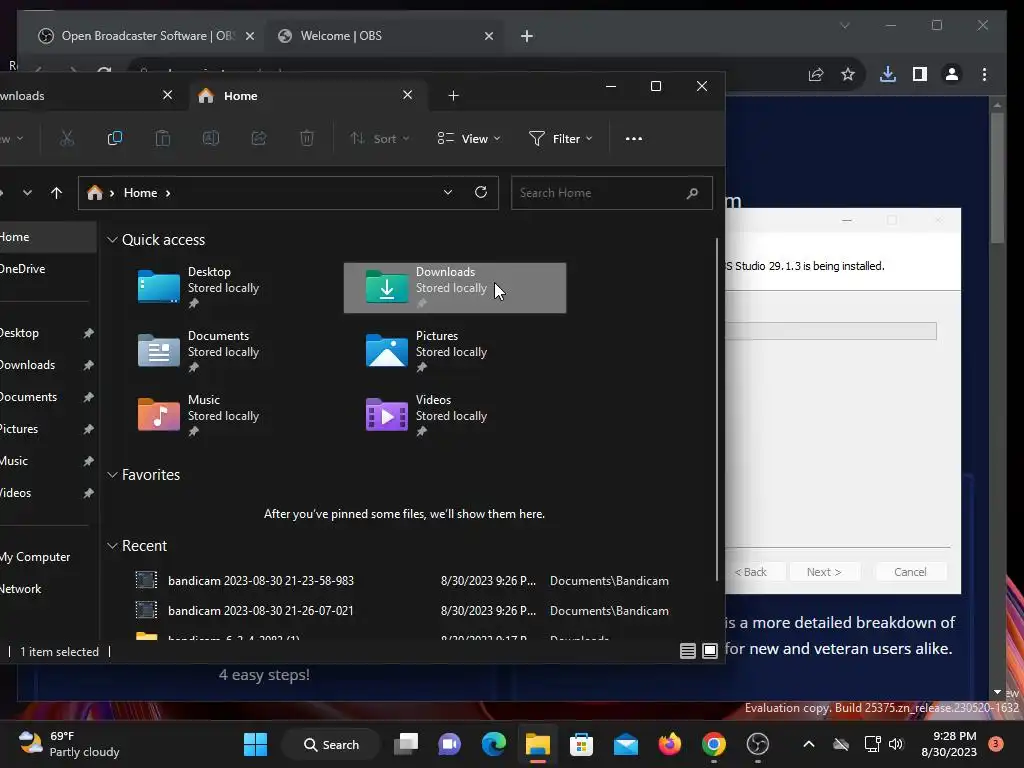The width and height of the screenshot is (1024, 768).
Task: Collapse the Recent section
Action: [112, 545]
